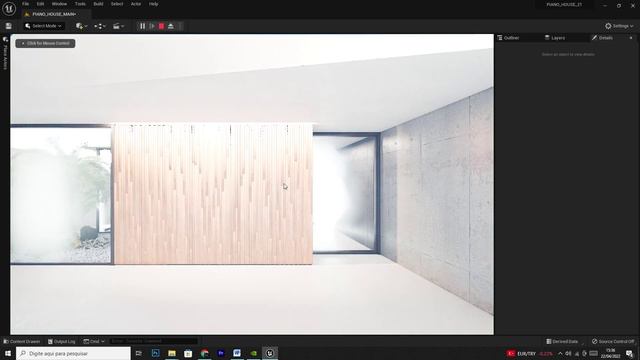The height and width of the screenshot is (360, 640).
Task: Close the Details tab
Action: 631,38
